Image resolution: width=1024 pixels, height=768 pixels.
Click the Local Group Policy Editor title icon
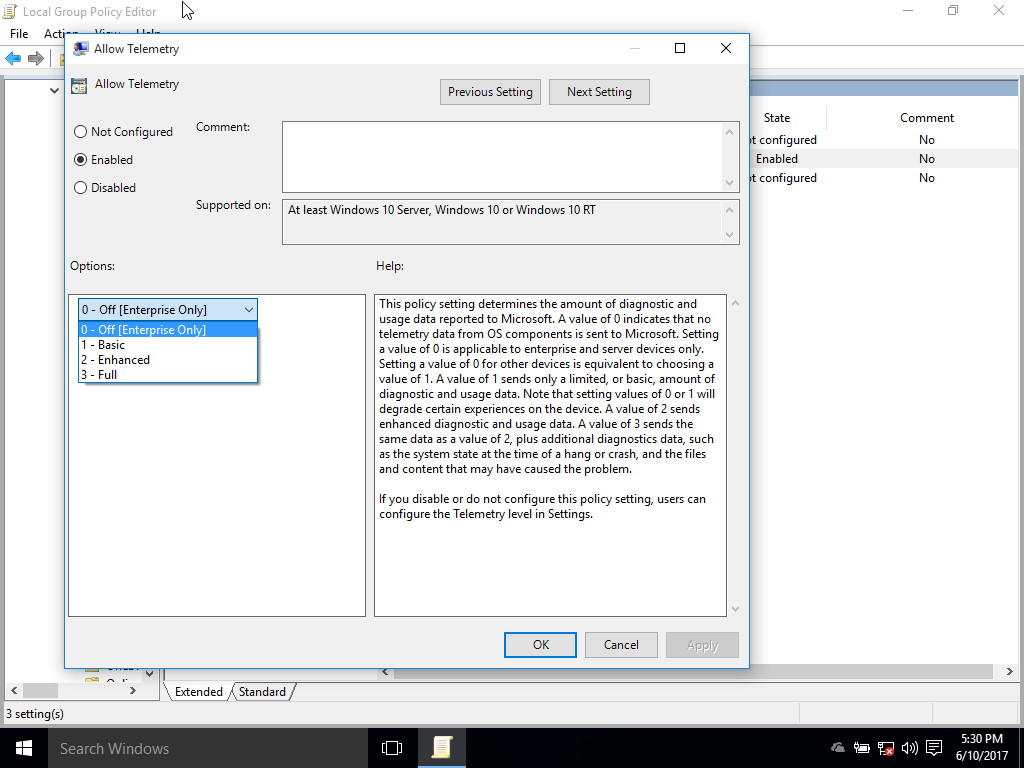[x=10, y=12]
